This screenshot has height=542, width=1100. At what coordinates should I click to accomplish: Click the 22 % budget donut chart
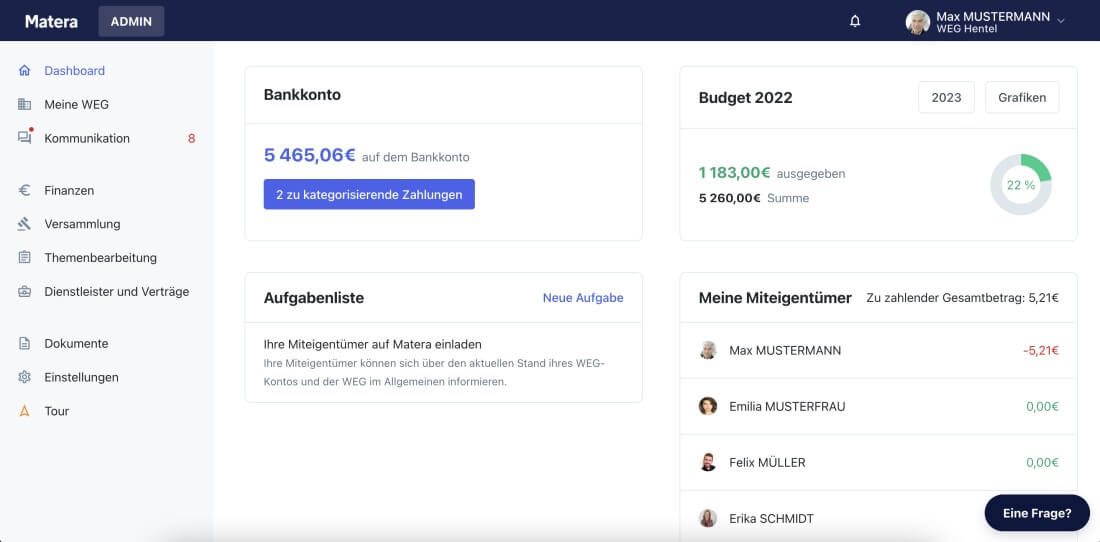tap(1021, 185)
